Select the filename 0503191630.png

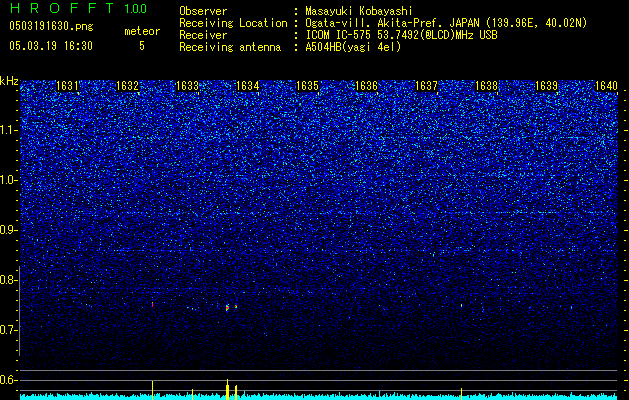(x=51, y=26)
